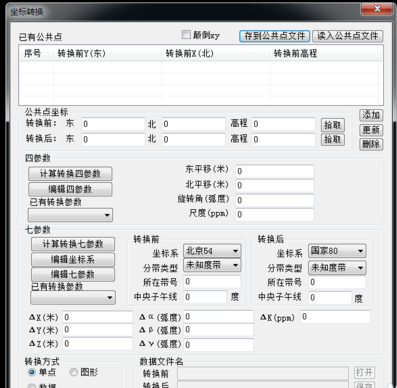Click the 转换前高程 column header
Image resolution: width=397 pixels, height=388 pixels.
323,53
